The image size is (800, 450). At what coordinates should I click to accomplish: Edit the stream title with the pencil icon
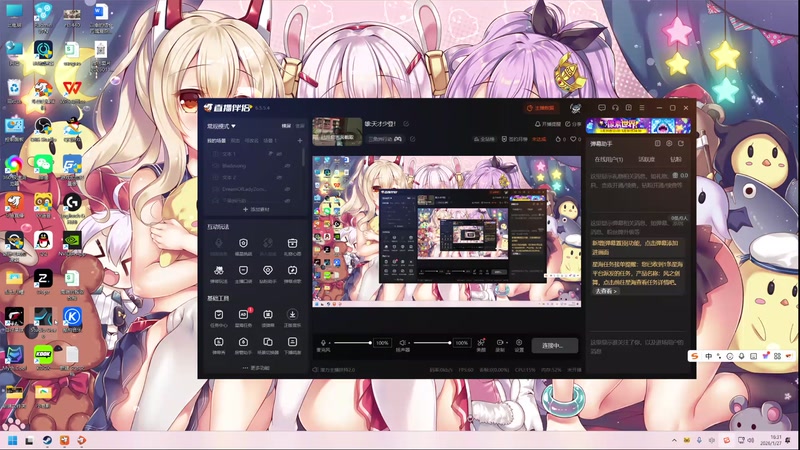[406, 124]
